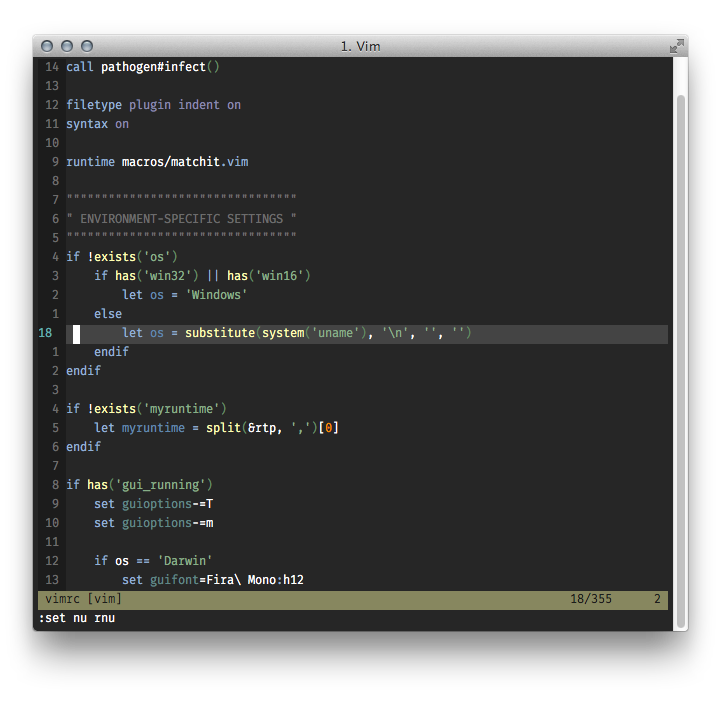Click "system('uname')" on the current line

(x=315, y=333)
